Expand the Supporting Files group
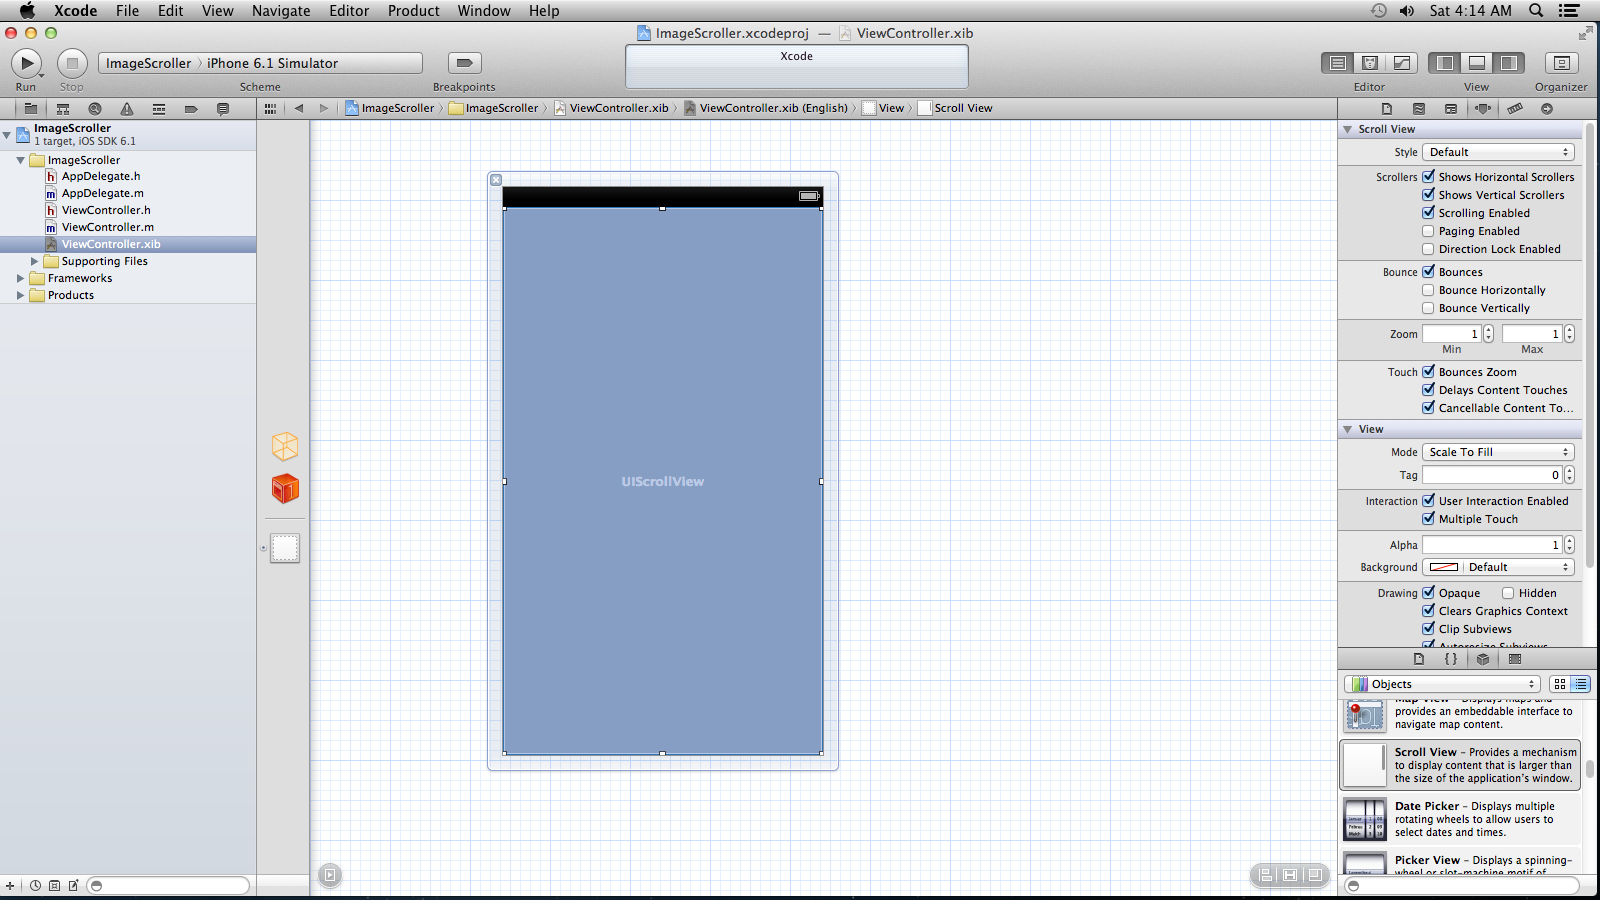 tap(34, 261)
